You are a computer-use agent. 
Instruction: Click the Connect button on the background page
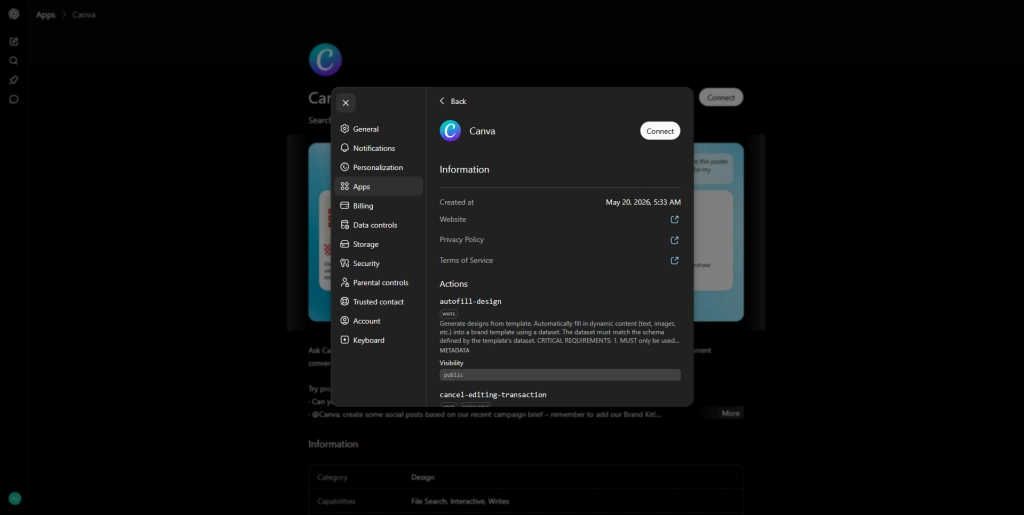pyautogui.click(x=721, y=97)
